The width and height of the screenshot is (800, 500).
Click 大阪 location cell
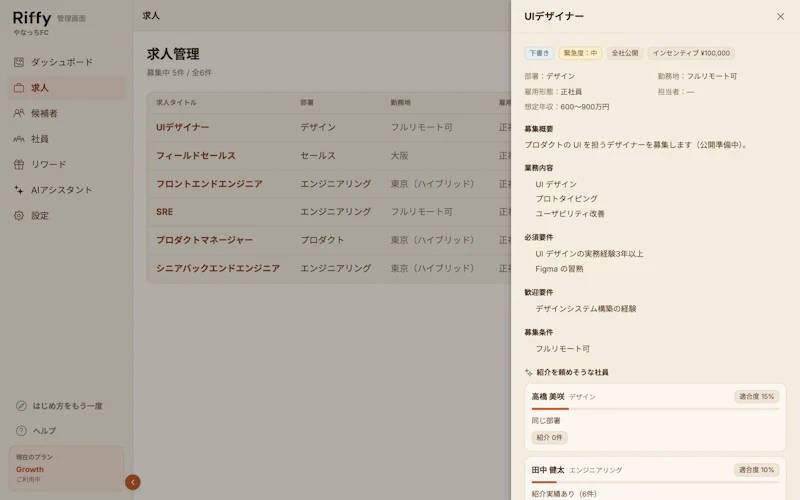pos(399,156)
